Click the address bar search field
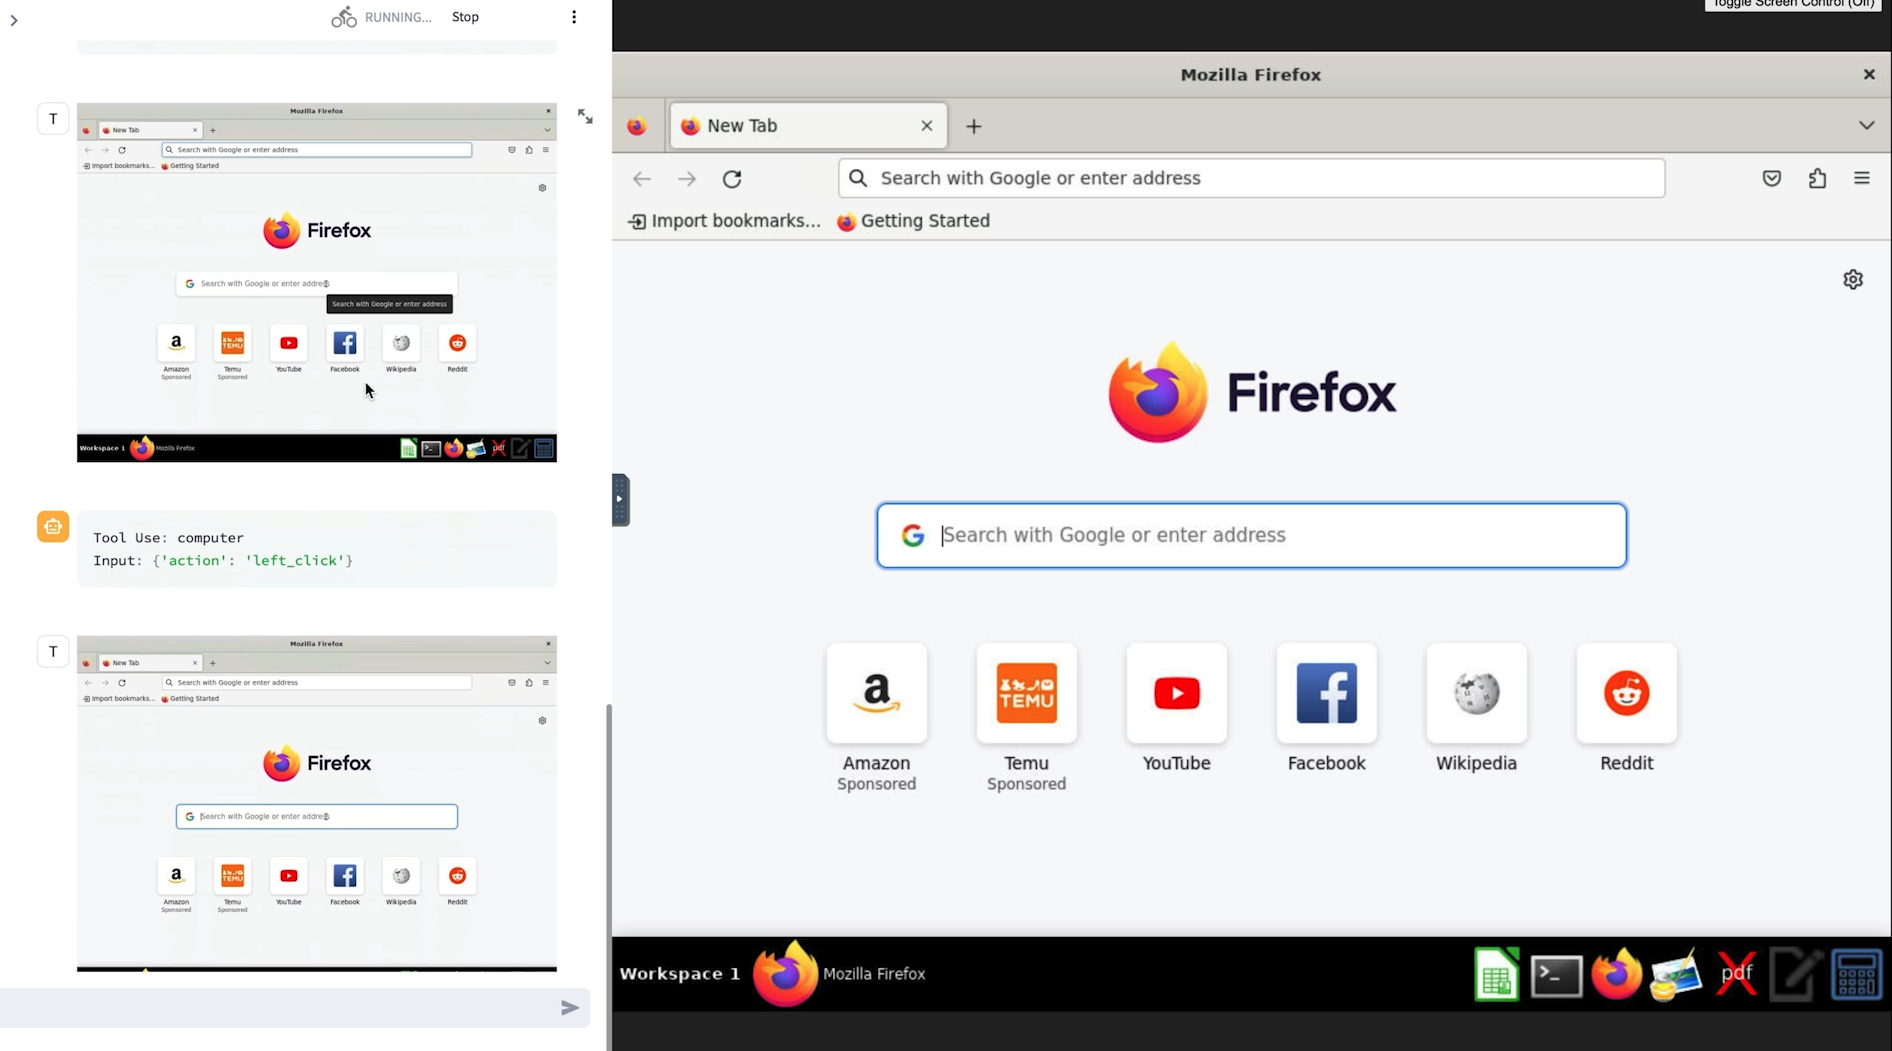Image resolution: width=1892 pixels, height=1051 pixels. (1252, 178)
